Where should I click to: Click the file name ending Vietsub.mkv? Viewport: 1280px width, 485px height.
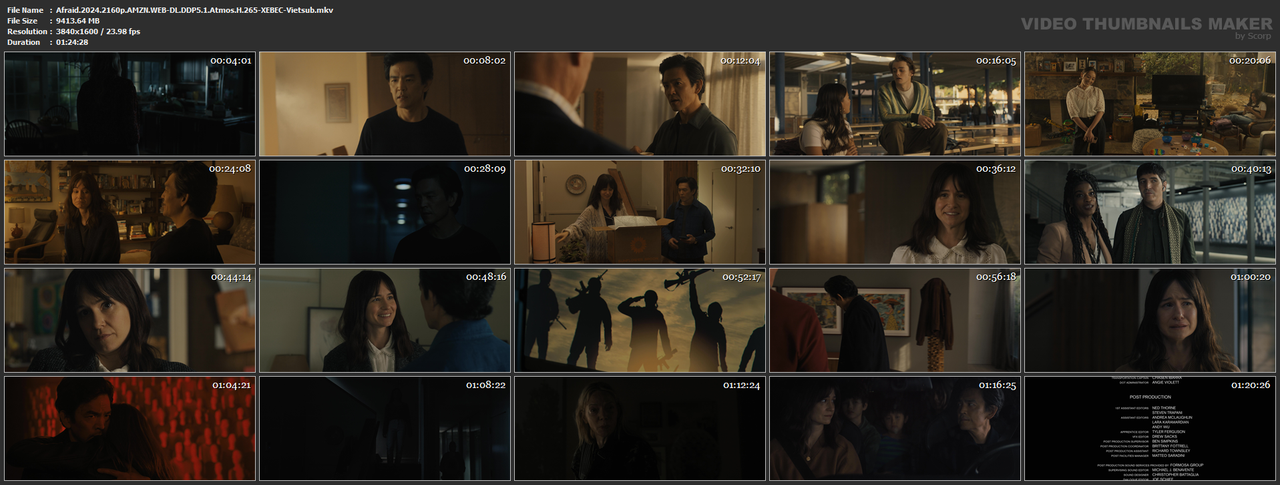pos(195,10)
